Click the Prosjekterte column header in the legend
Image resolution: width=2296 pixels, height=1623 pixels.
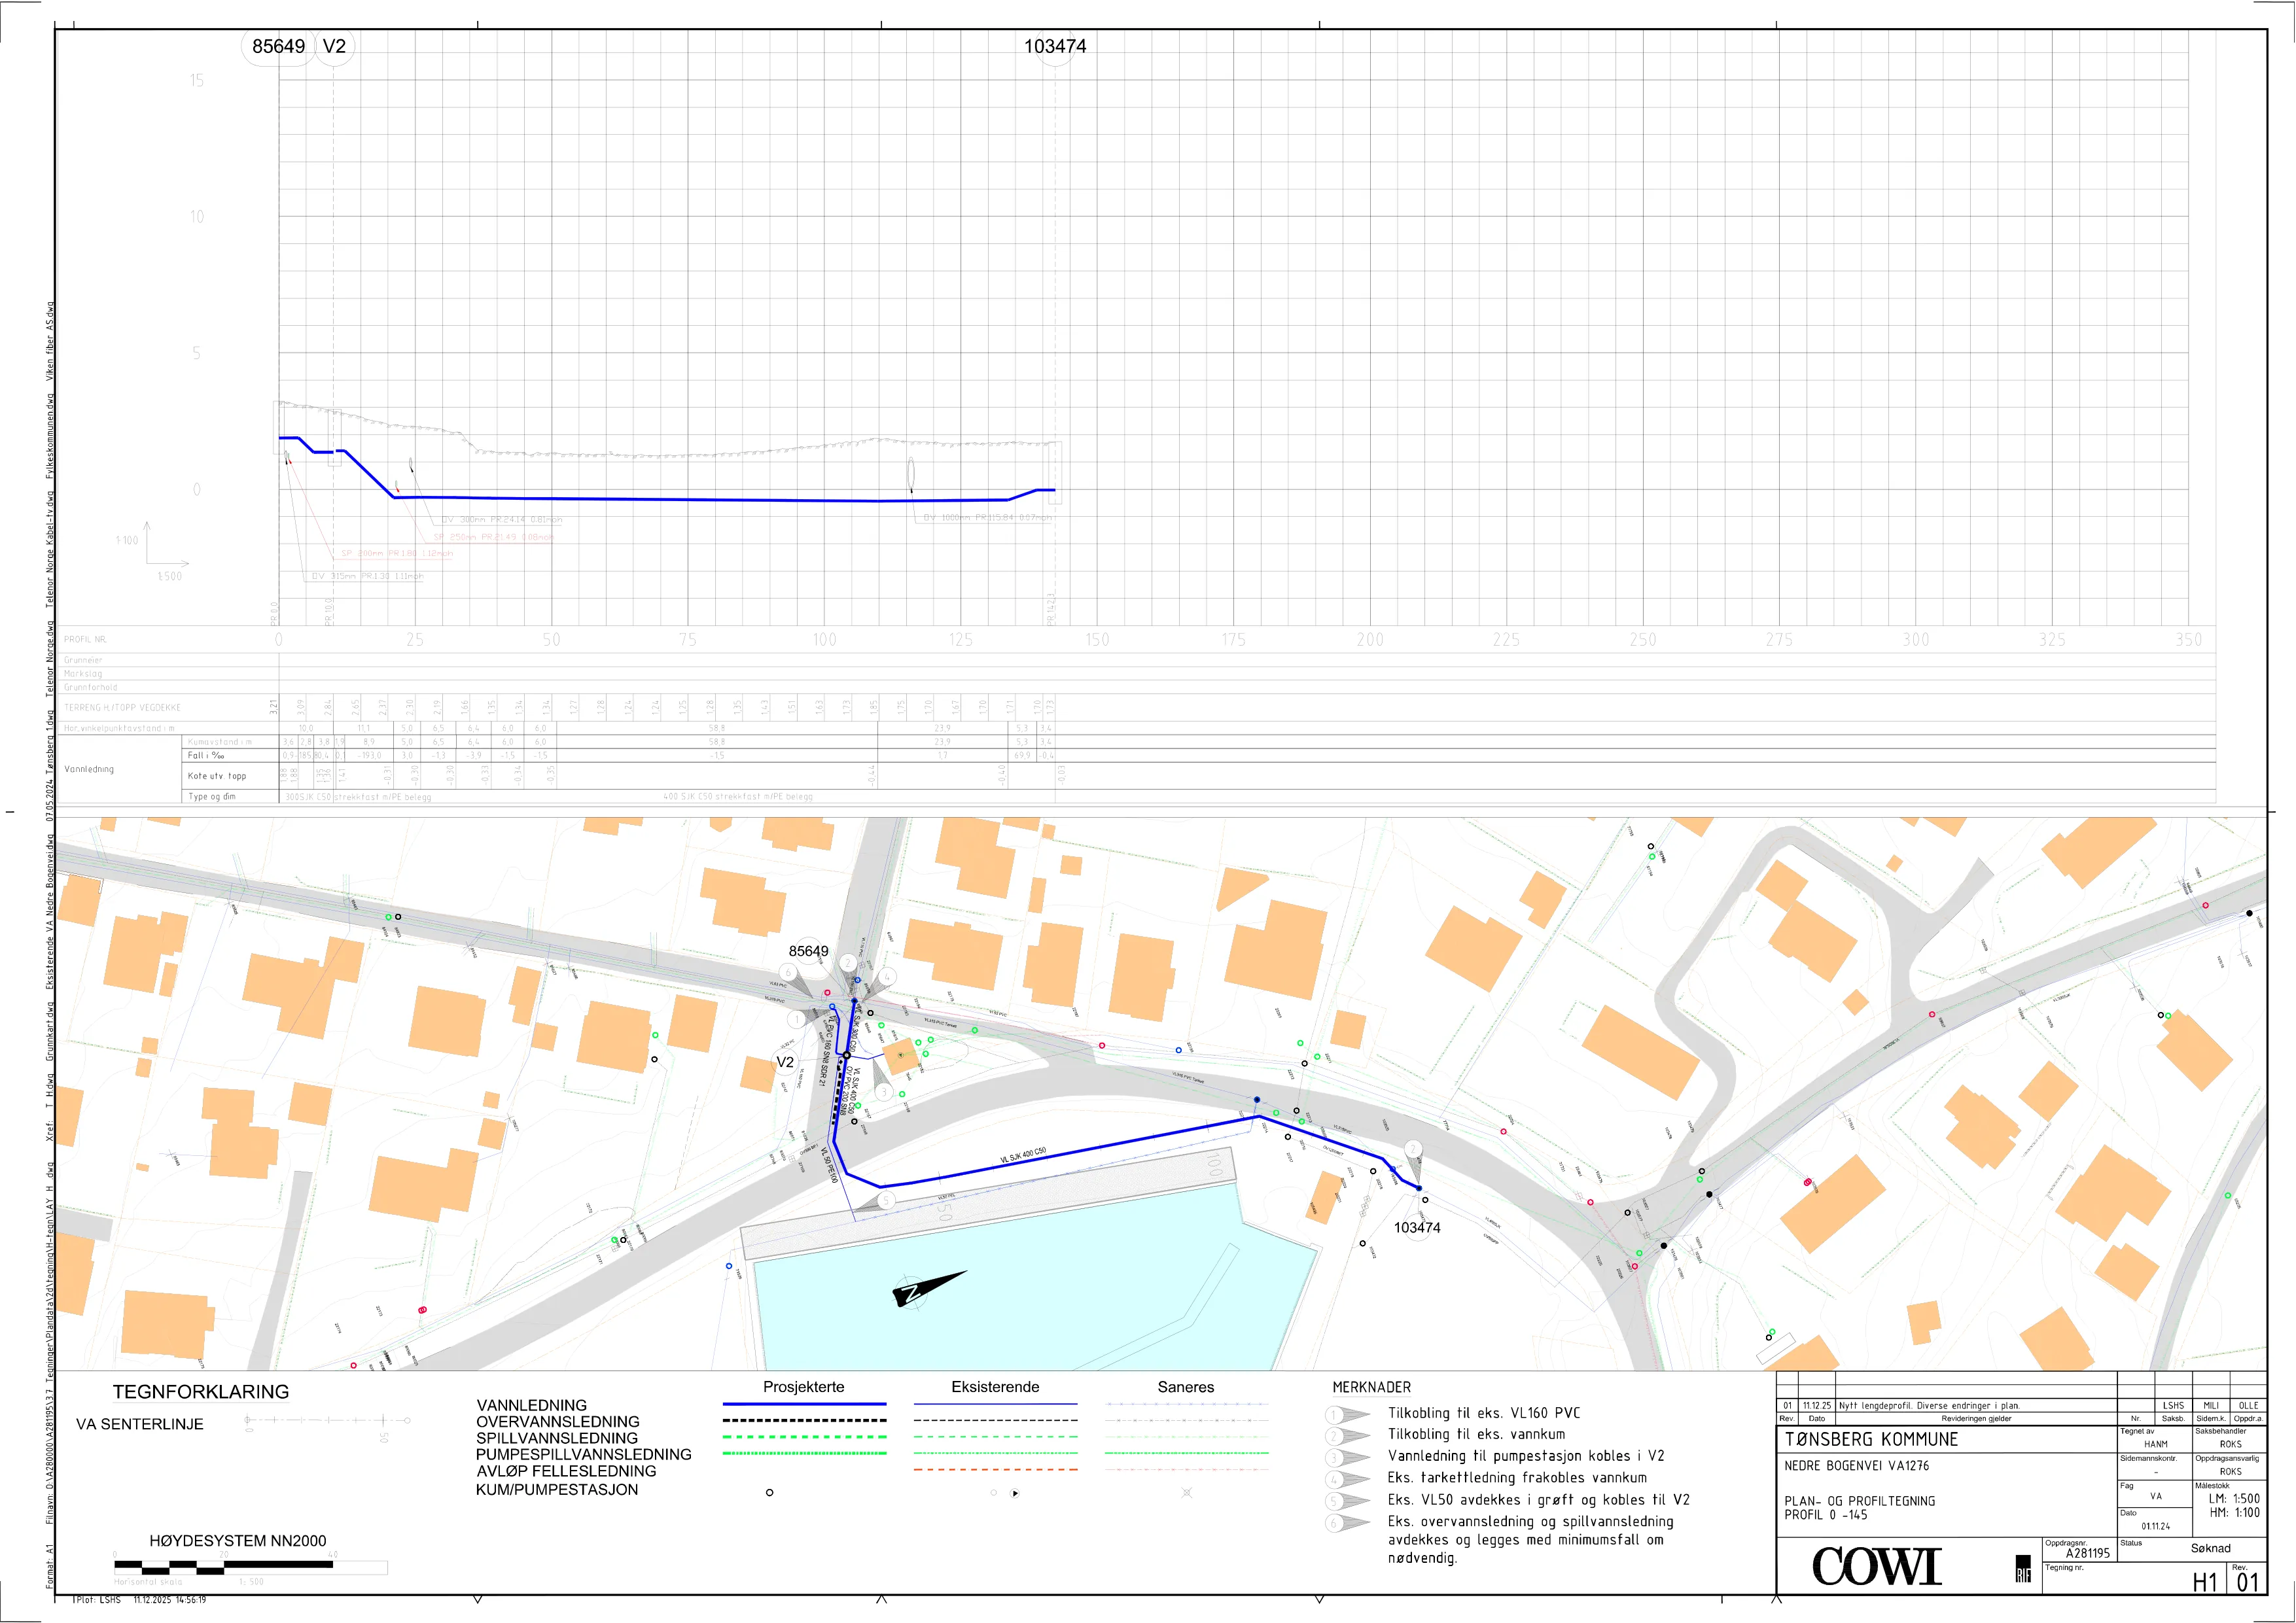pyautogui.click(x=804, y=1387)
